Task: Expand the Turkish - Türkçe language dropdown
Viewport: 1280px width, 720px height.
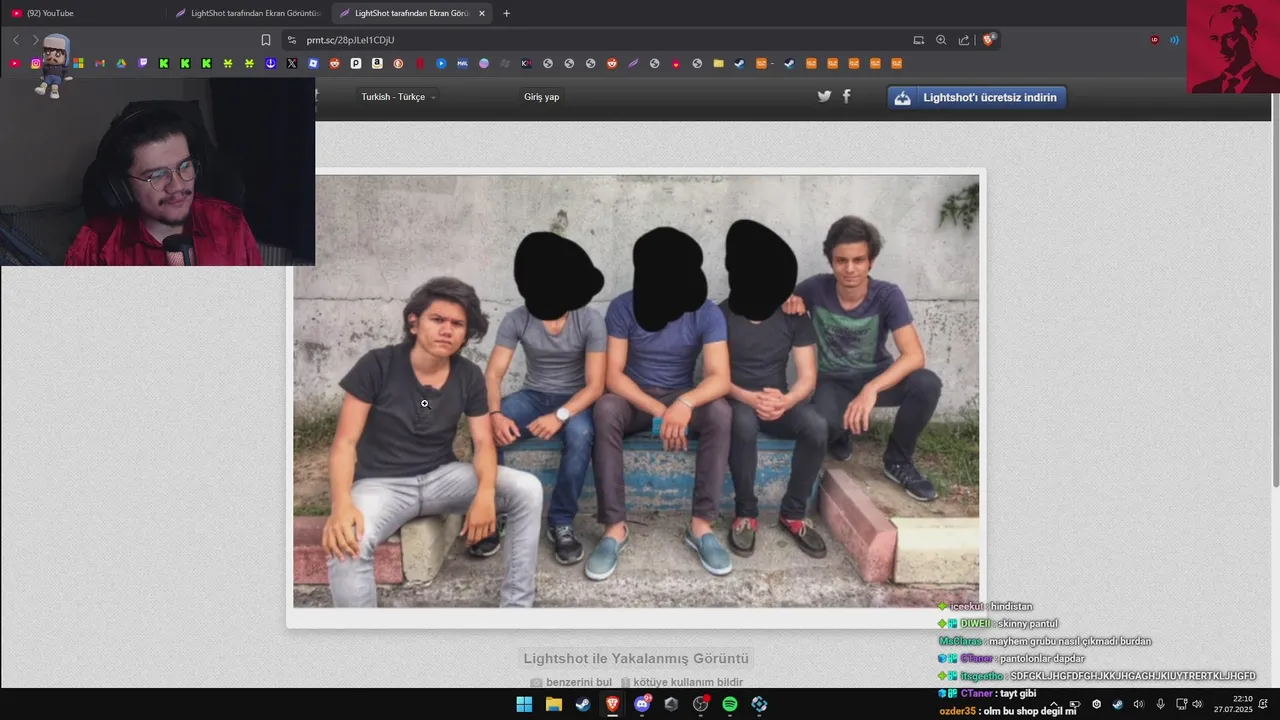Action: pos(399,97)
